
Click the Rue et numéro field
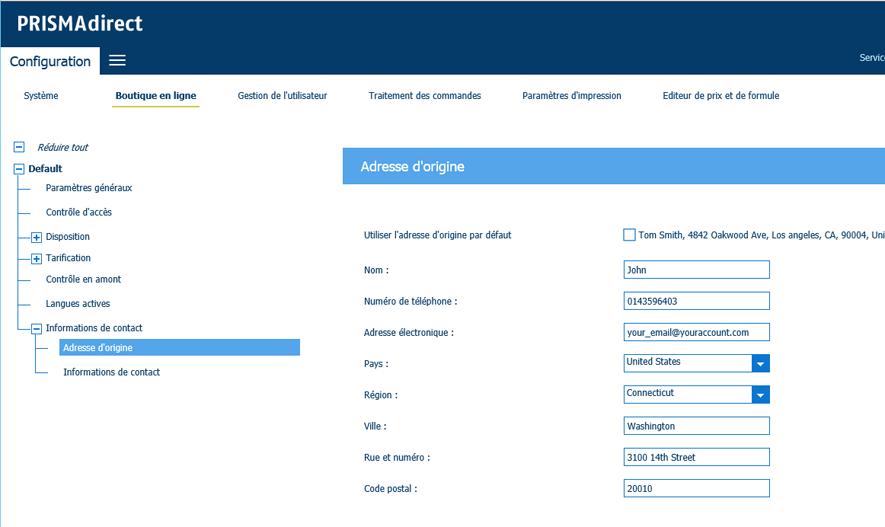pos(696,457)
